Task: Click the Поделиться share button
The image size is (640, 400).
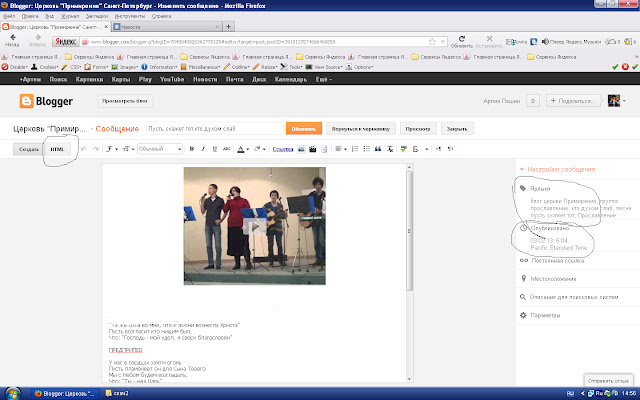Action: pos(573,100)
